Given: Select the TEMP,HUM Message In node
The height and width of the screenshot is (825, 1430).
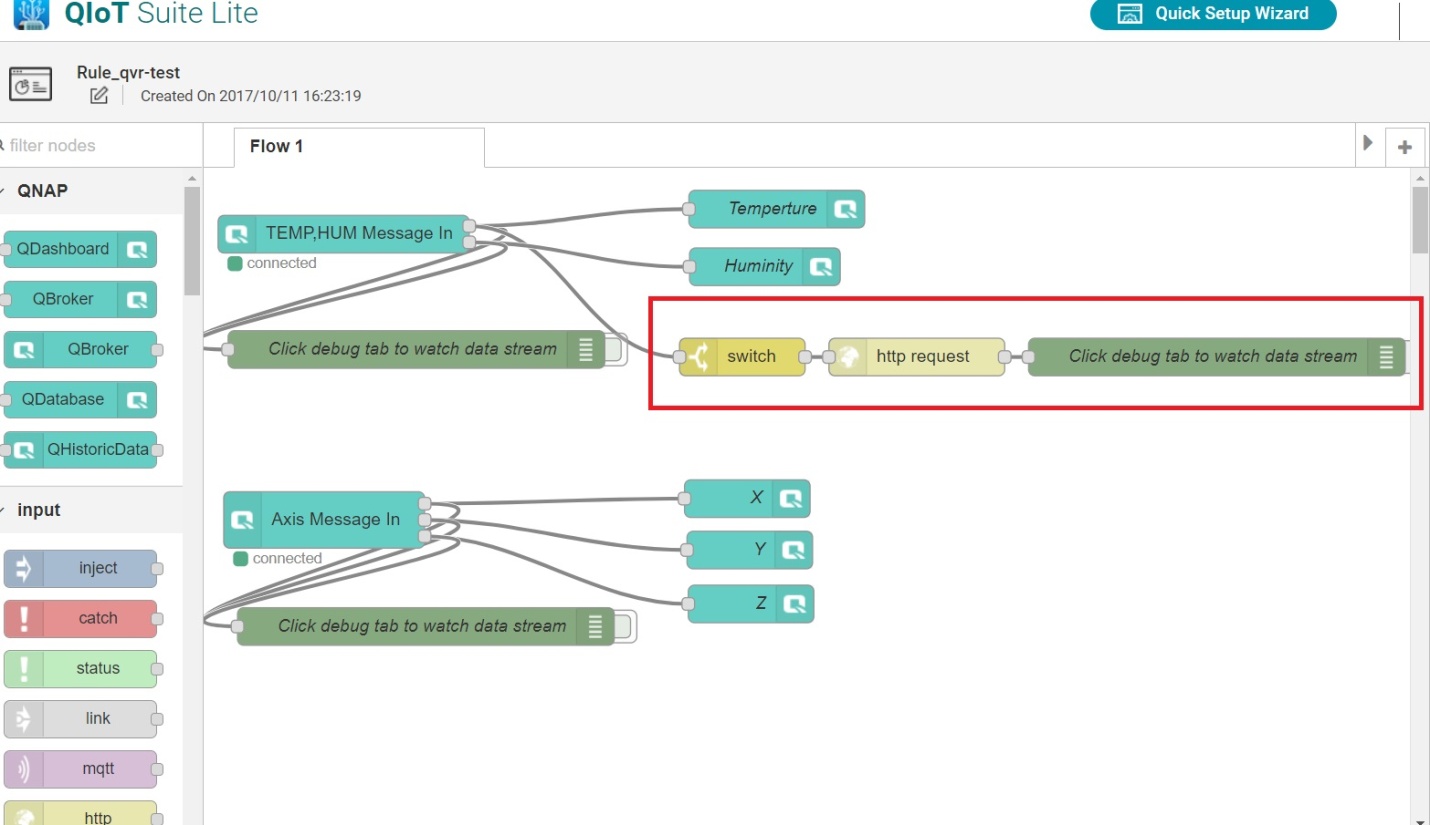Looking at the screenshot, I should (343, 234).
